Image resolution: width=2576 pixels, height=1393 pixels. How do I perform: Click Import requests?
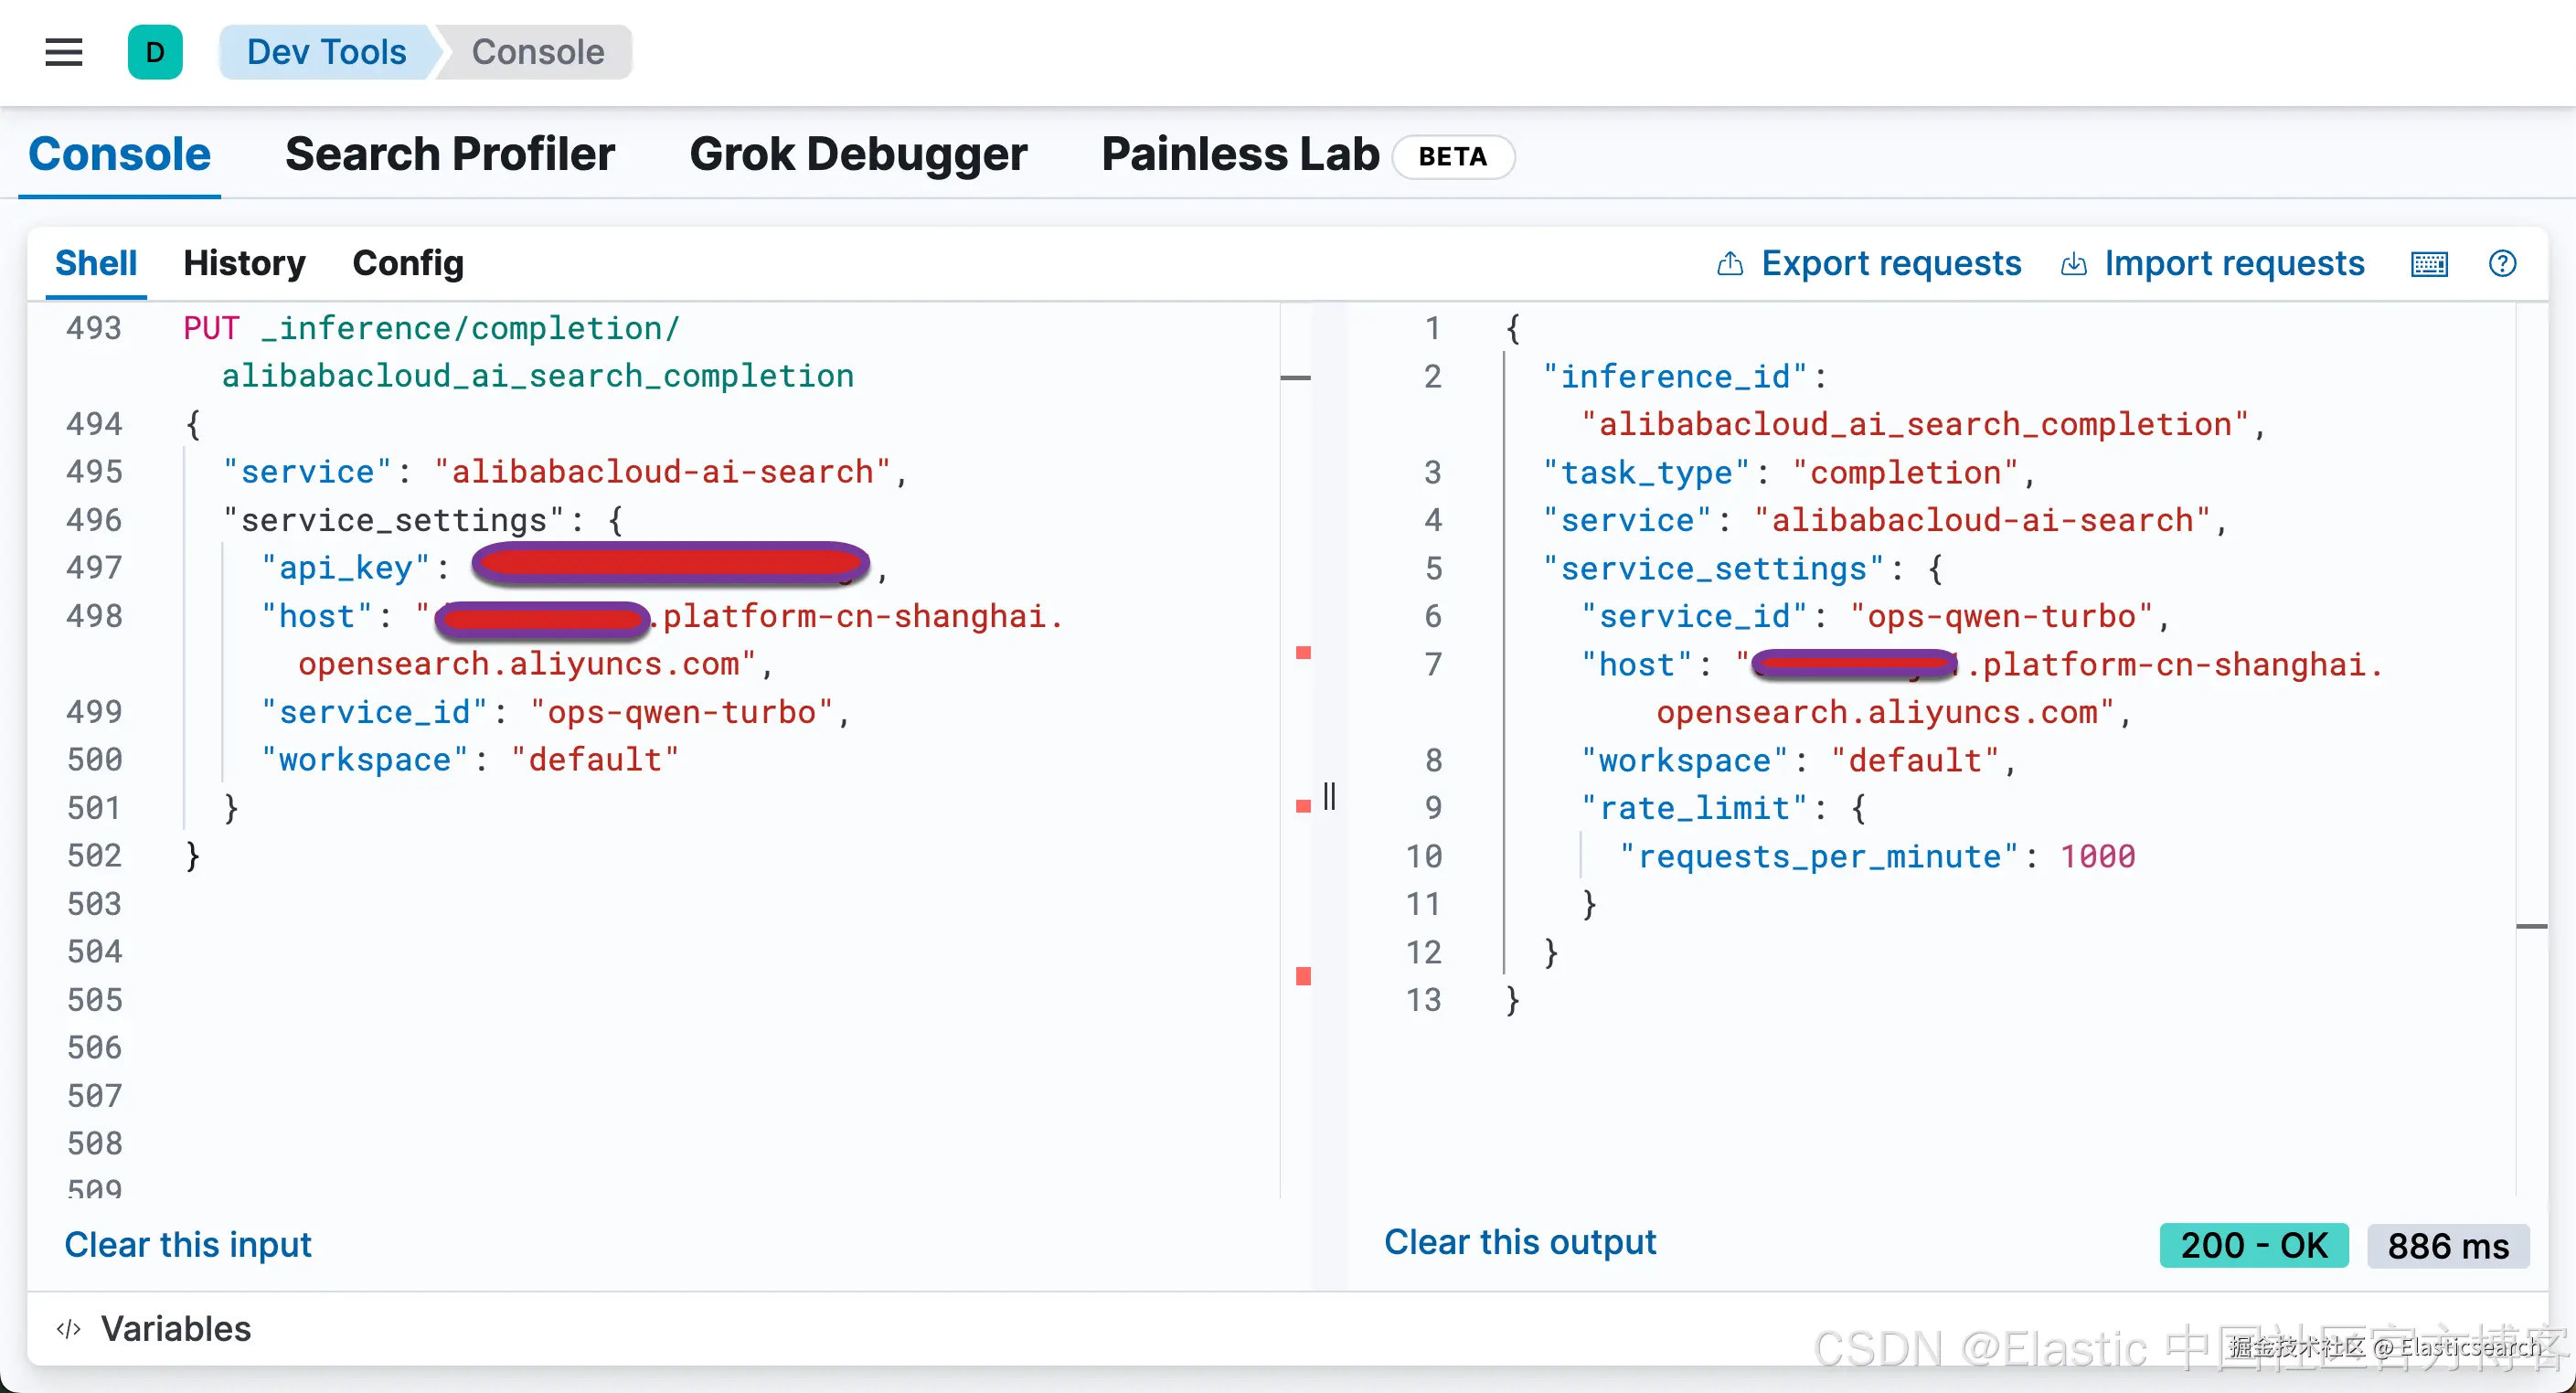(2234, 263)
